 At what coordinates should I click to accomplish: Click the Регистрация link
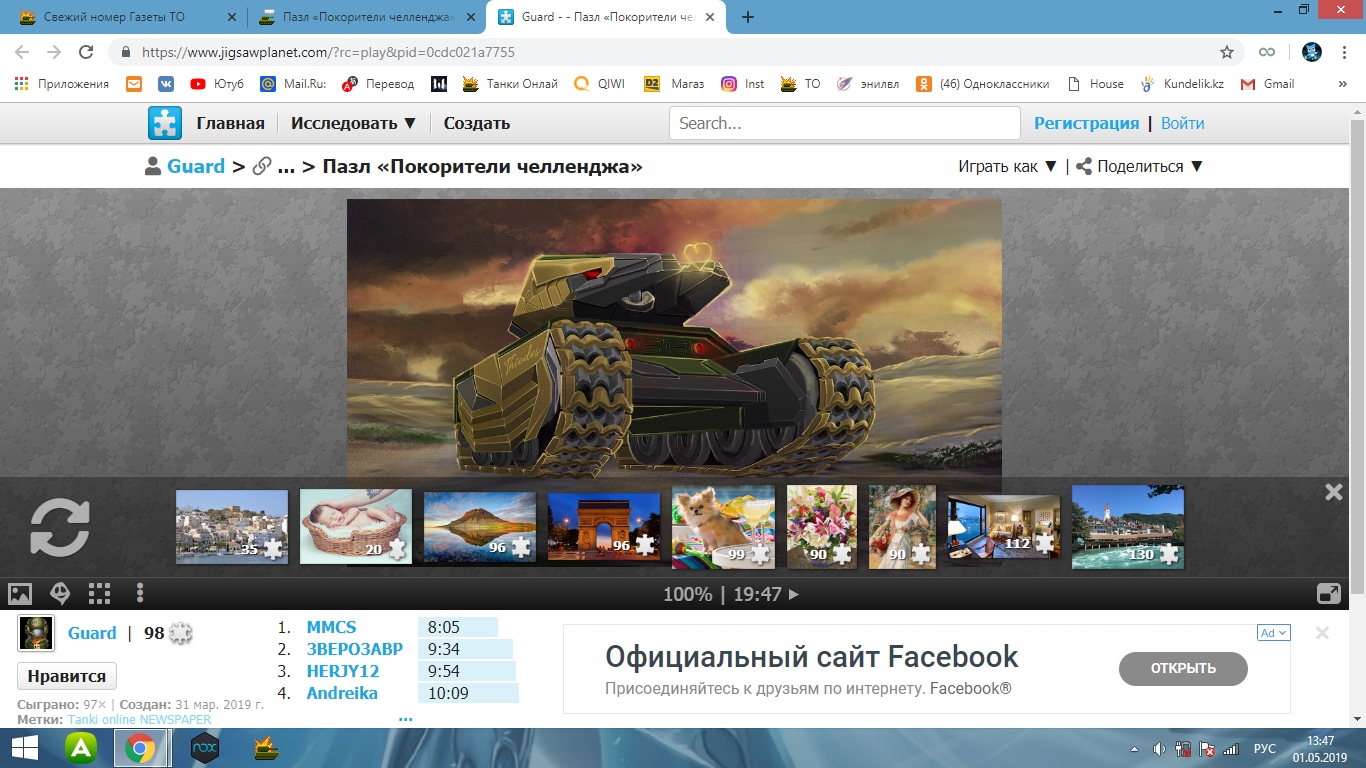1086,123
